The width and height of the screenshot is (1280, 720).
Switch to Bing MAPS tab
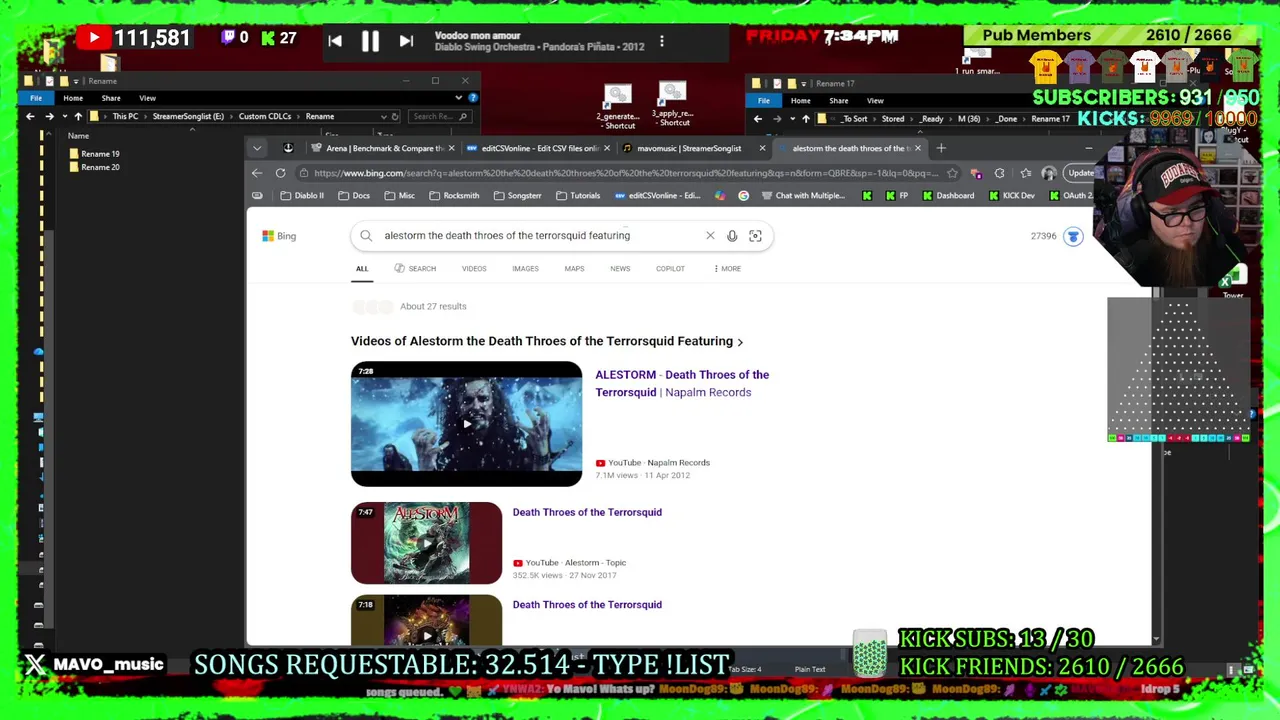click(x=574, y=268)
